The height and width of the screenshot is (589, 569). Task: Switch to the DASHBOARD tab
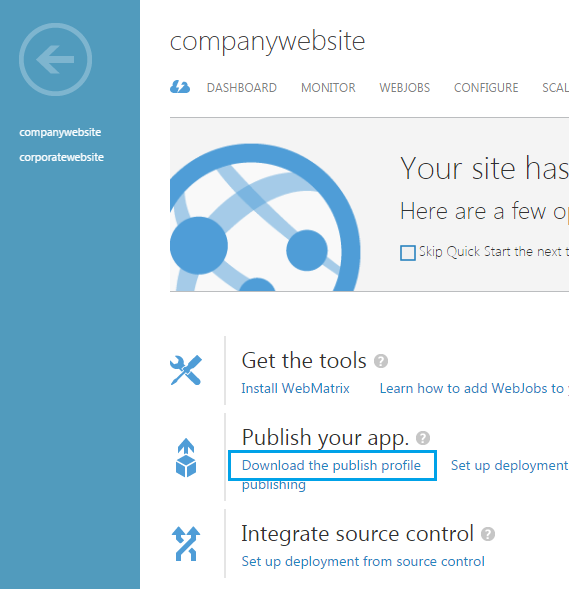pos(242,88)
